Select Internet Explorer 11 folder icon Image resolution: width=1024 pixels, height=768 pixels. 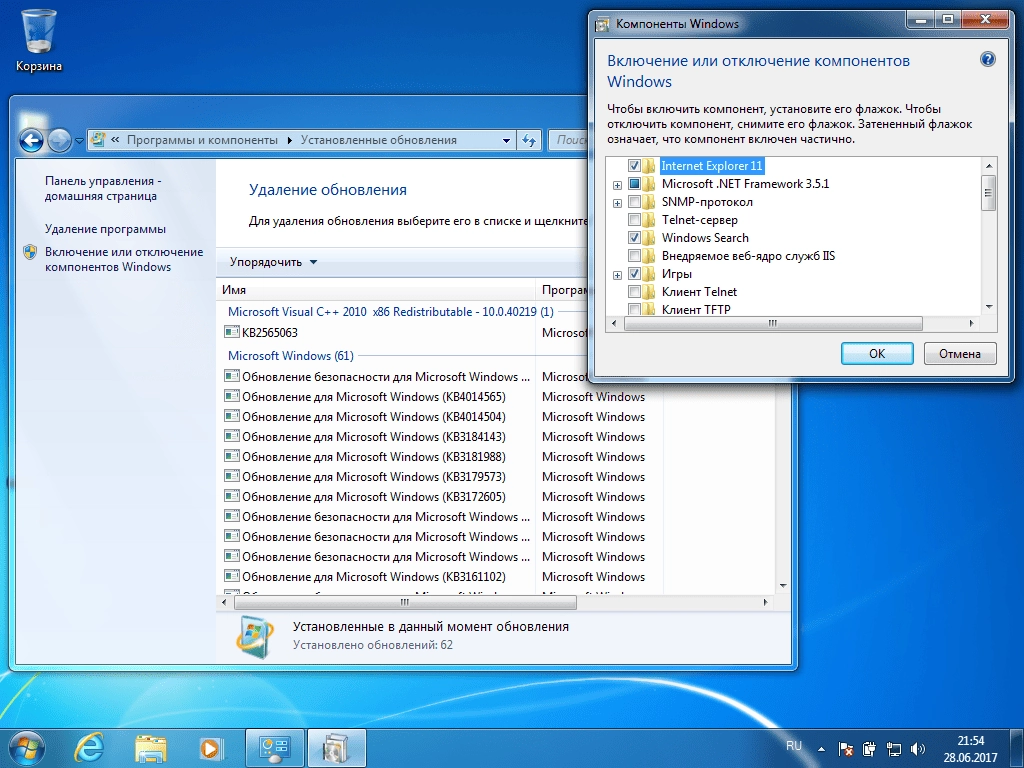click(x=648, y=166)
